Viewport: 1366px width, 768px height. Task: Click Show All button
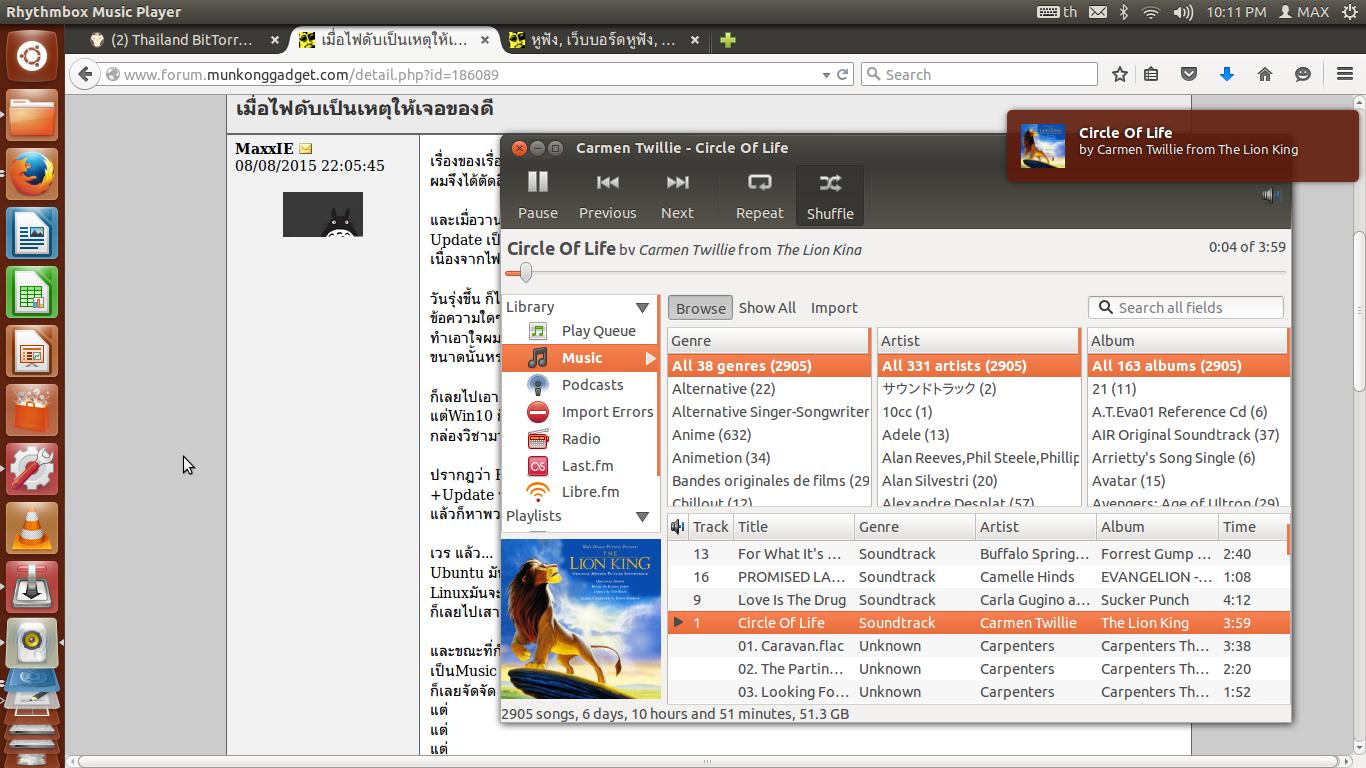(767, 308)
